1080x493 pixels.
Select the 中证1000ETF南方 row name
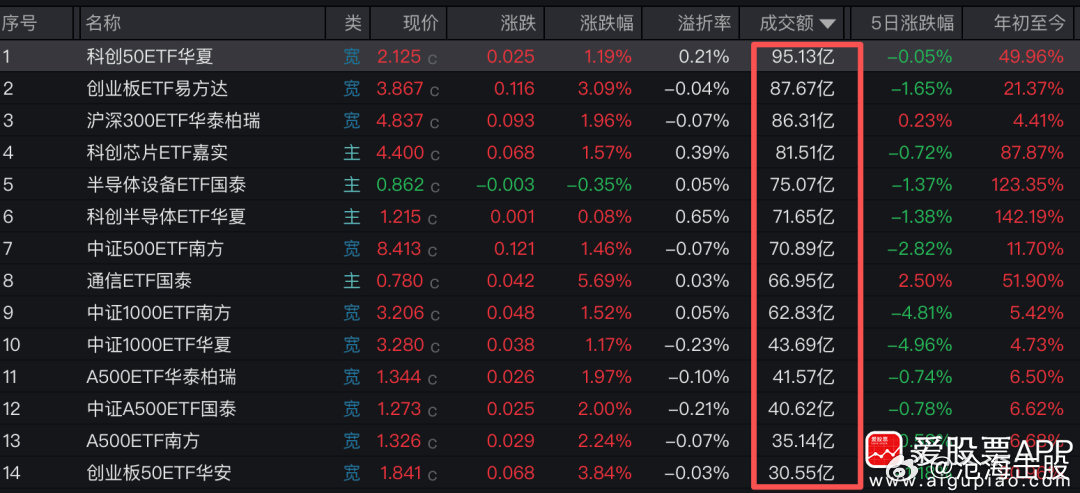pos(158,313)
